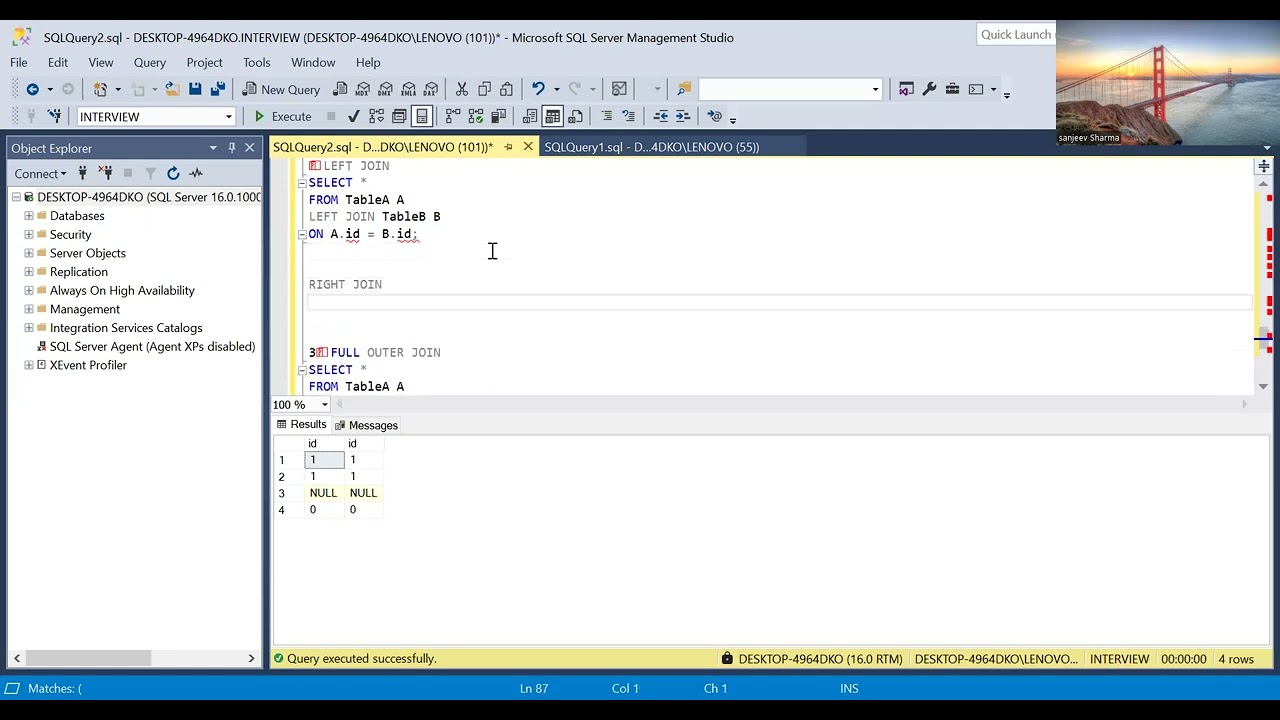Screen dimensions: 1280x720
Task: Click the Change Connection icon
Action: tap(54, 116)
